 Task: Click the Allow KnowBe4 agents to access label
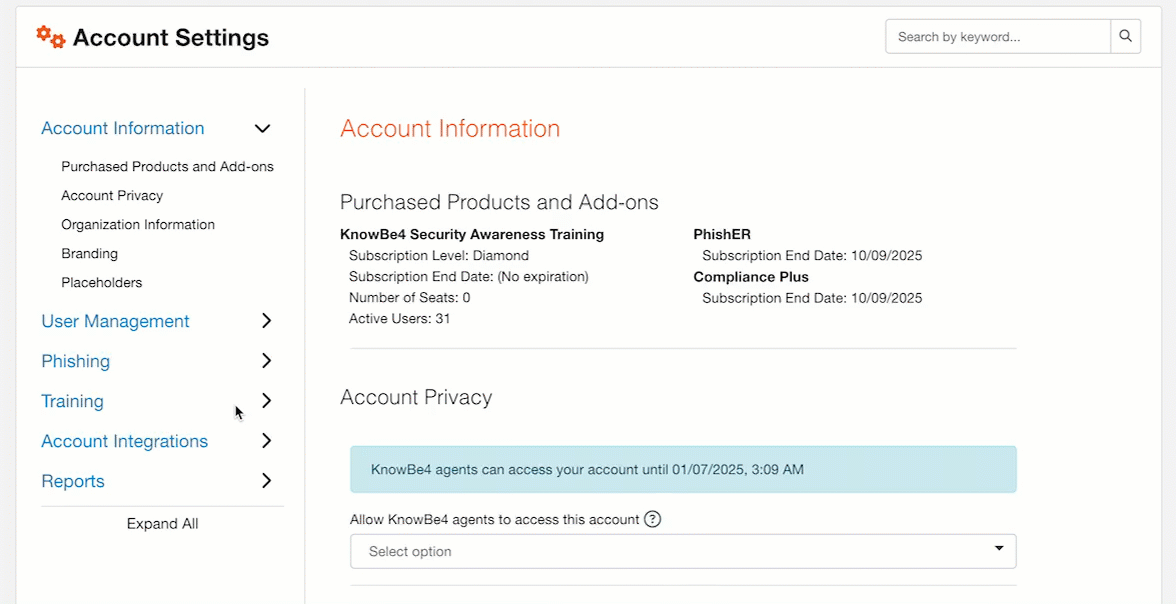pyautogui.click(x=494, y=519)
